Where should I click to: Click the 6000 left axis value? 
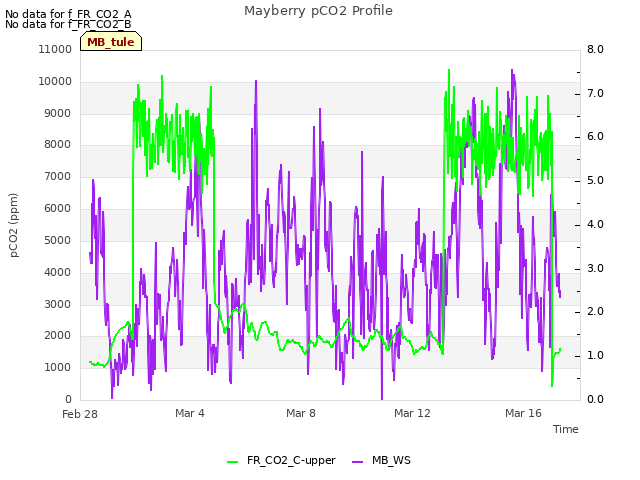[58, 208]
